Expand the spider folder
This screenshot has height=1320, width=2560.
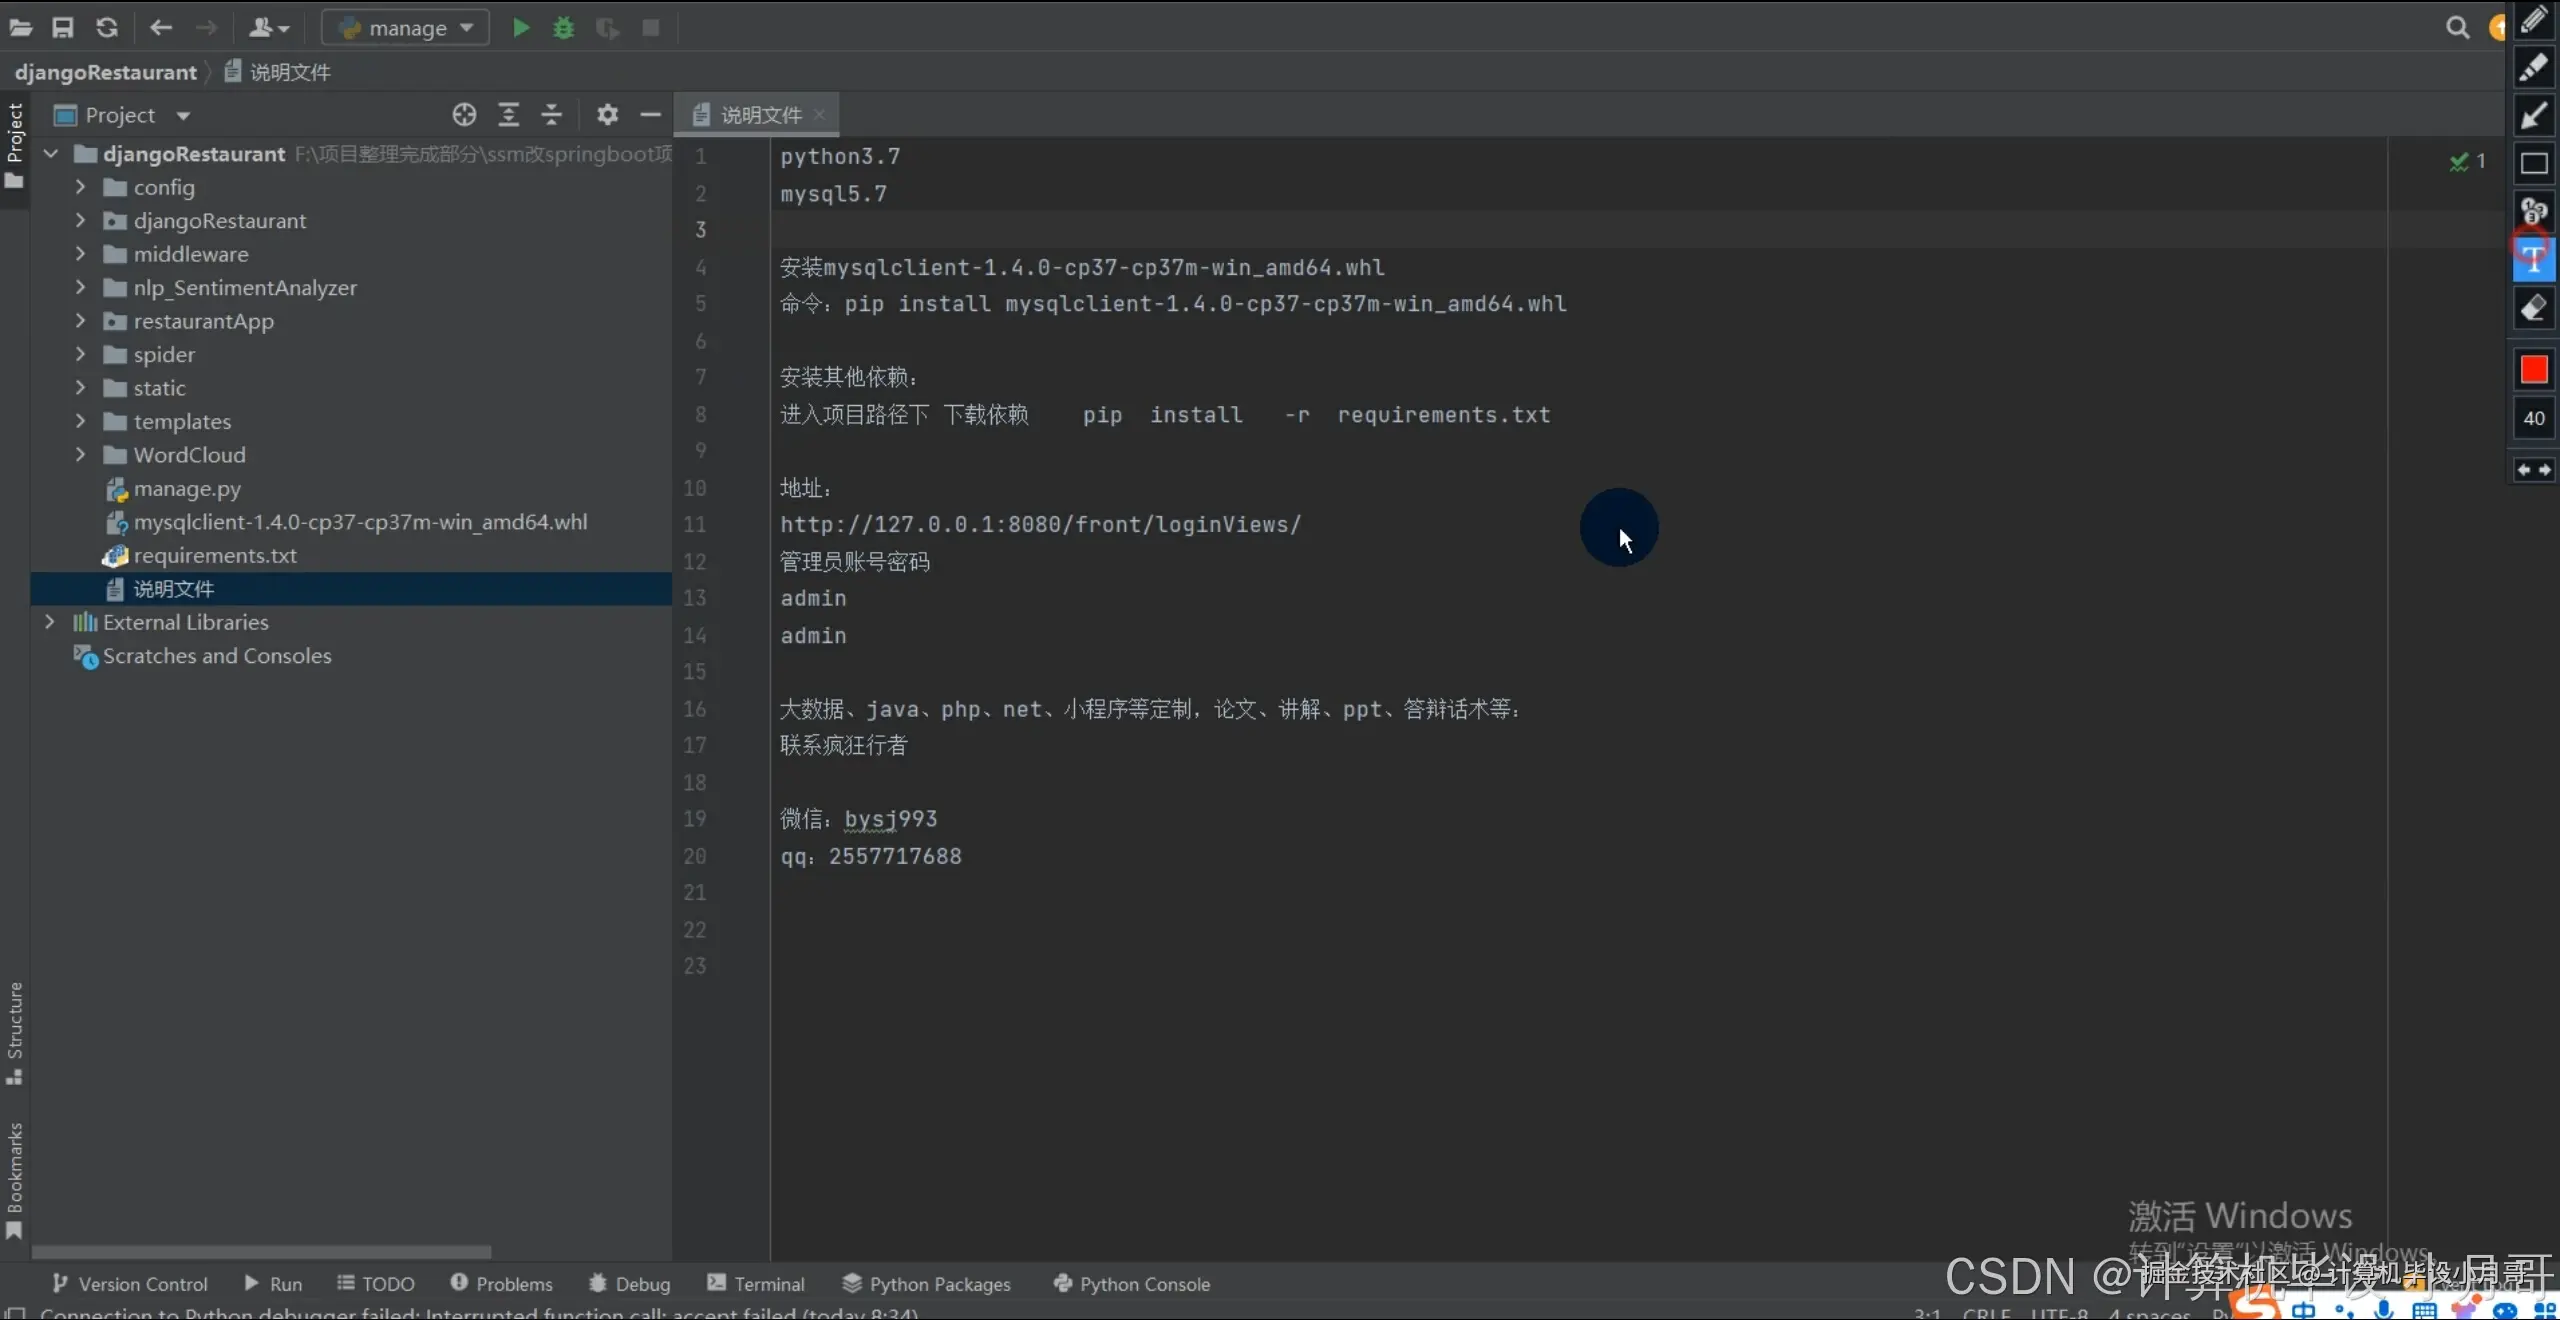80,355
